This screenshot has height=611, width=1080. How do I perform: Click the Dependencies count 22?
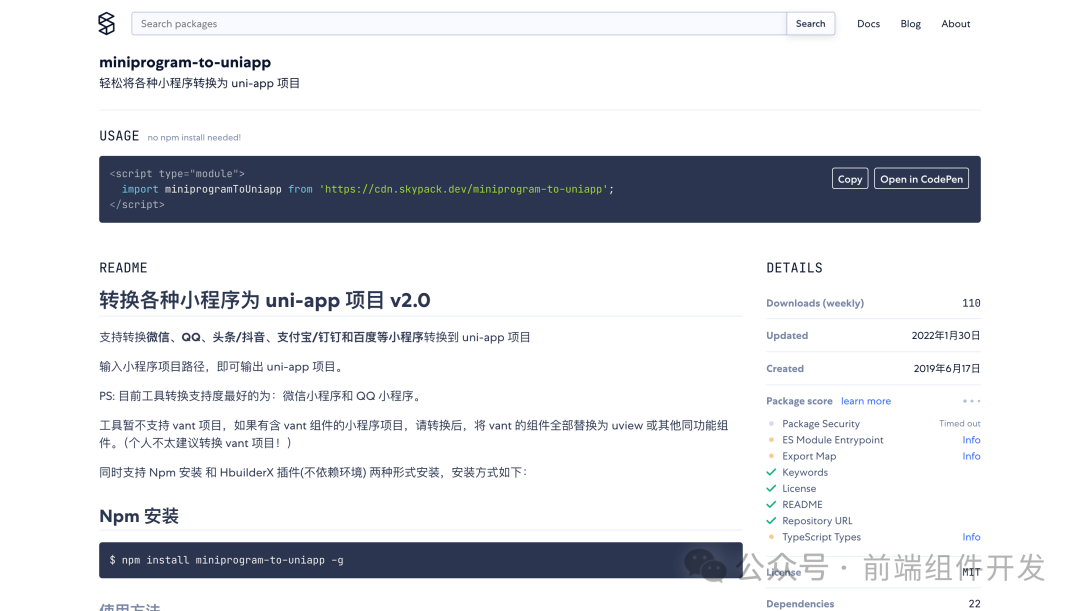(974, 603)
